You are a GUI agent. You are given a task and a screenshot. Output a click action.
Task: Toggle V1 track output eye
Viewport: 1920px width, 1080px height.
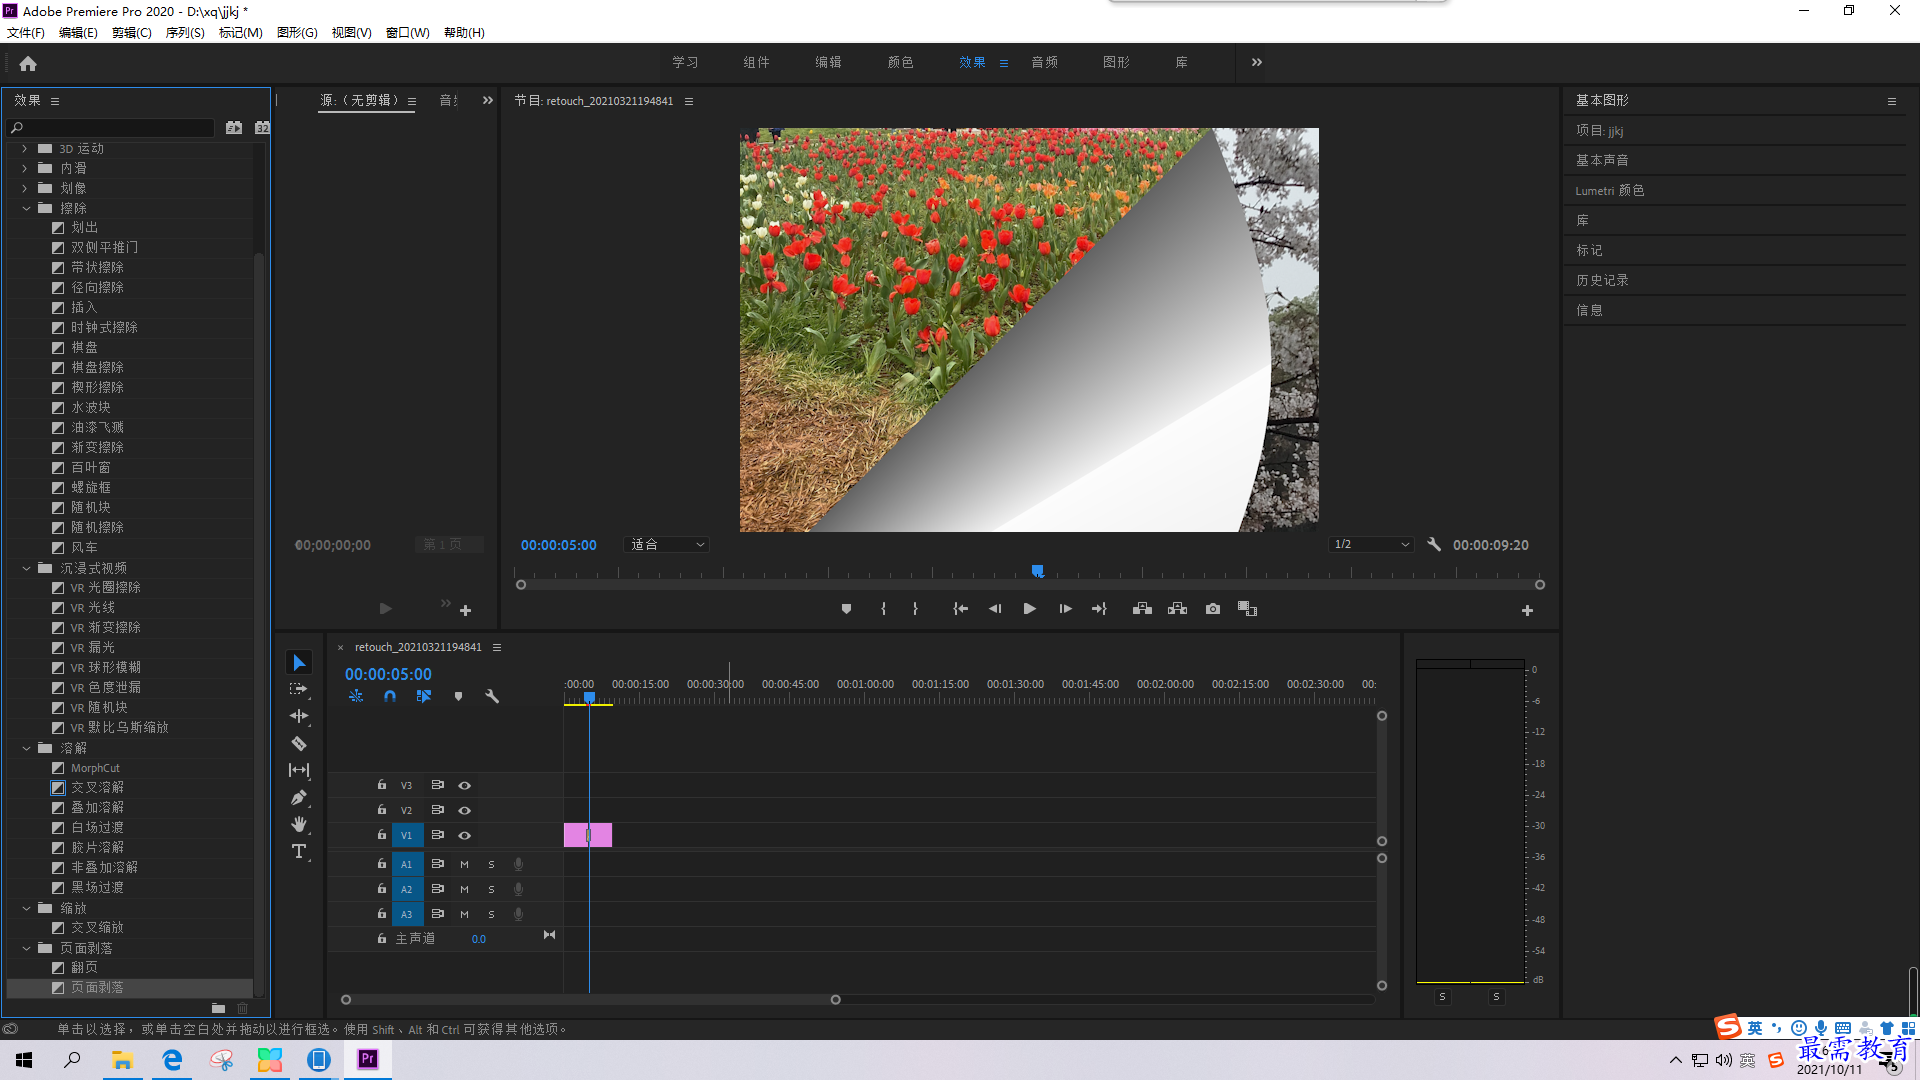click(464, 835)
